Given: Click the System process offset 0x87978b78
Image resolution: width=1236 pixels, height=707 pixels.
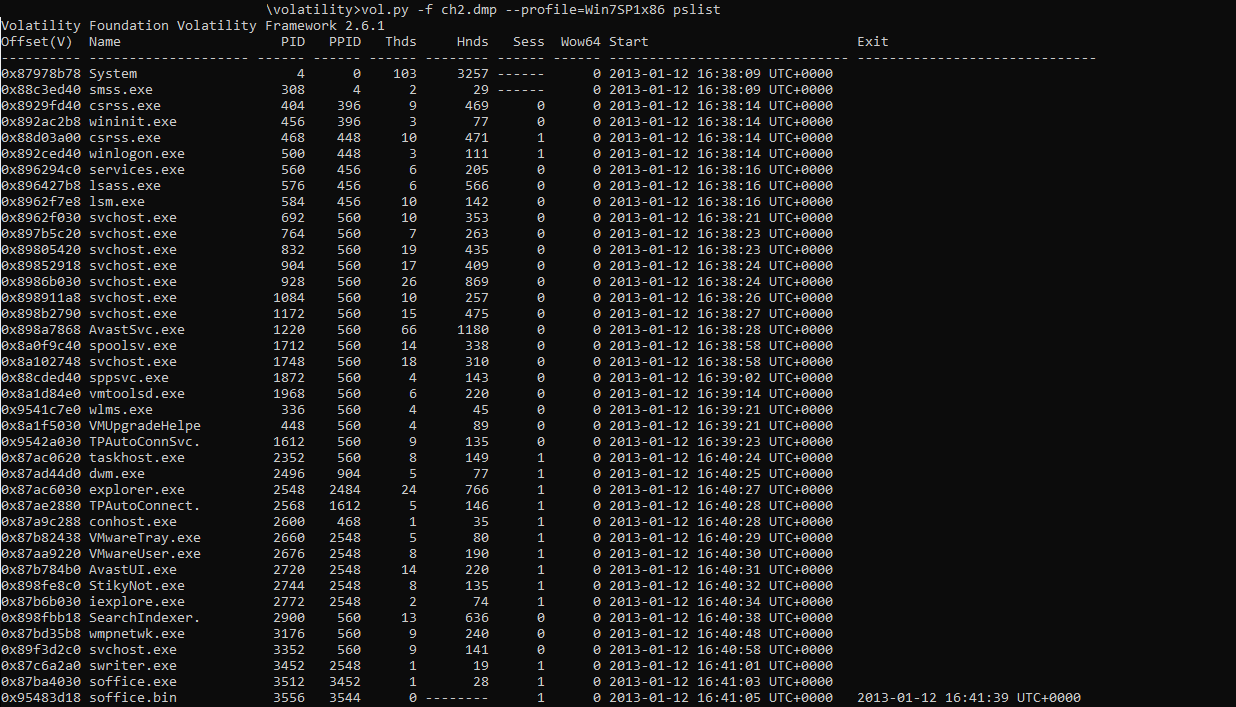Looking at the screenshot, I should (x=40, y=74).
